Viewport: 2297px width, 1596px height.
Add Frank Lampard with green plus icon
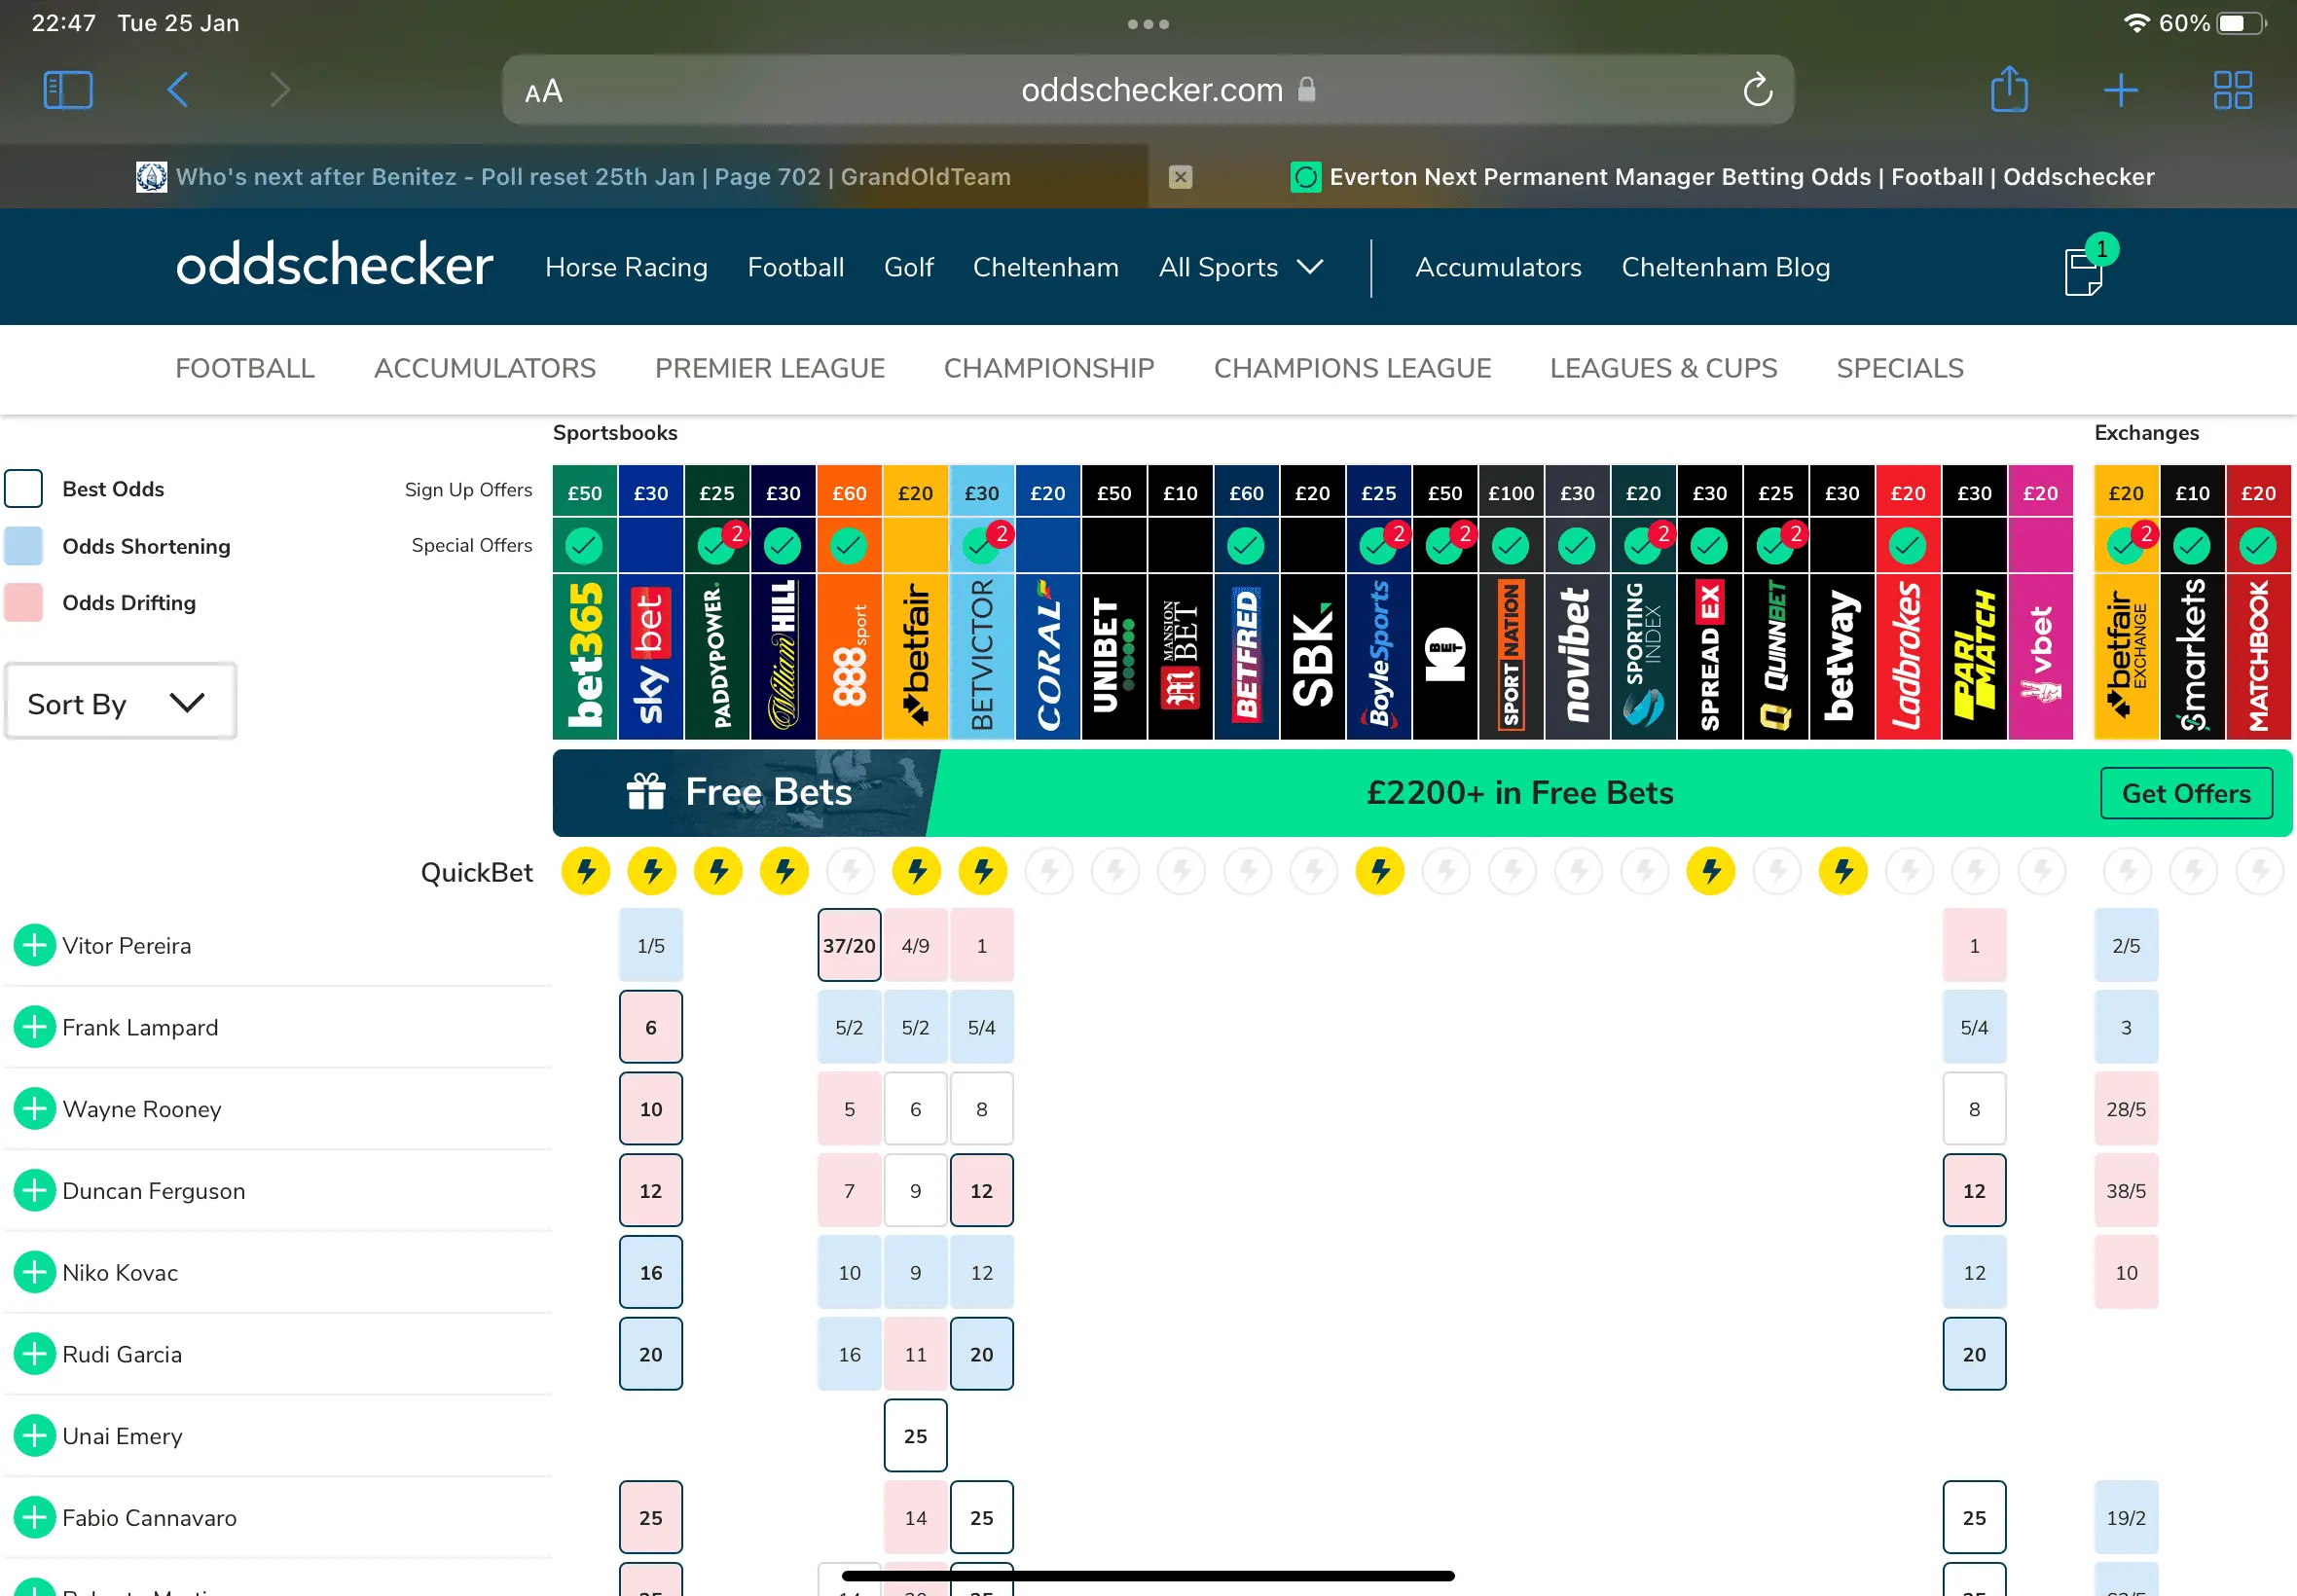35,1027
